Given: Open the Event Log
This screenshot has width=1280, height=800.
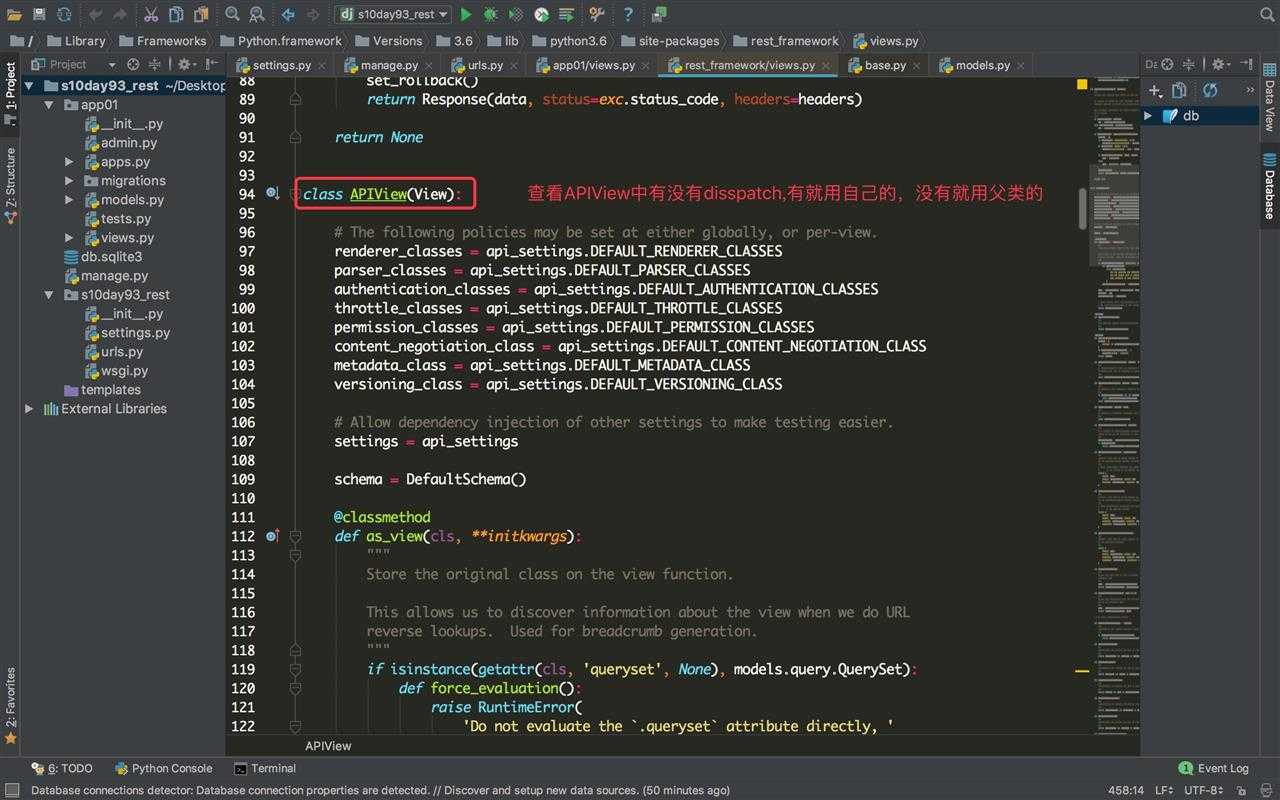Looking at the screenshot, I should click(x=1213, y=768).
